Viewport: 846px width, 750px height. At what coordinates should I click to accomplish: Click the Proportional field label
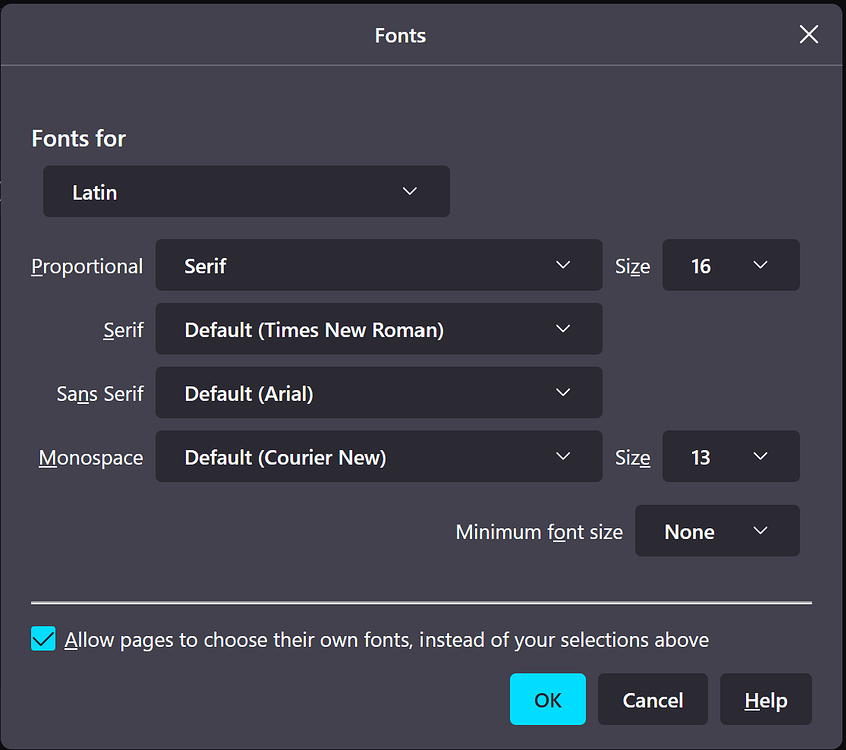[87, 266]
